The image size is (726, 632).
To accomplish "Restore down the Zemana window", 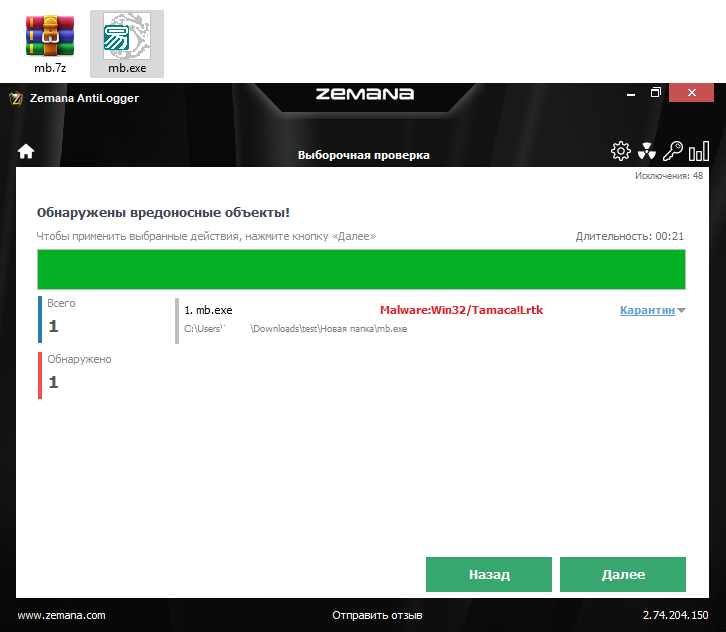I will tap(656, 93).
